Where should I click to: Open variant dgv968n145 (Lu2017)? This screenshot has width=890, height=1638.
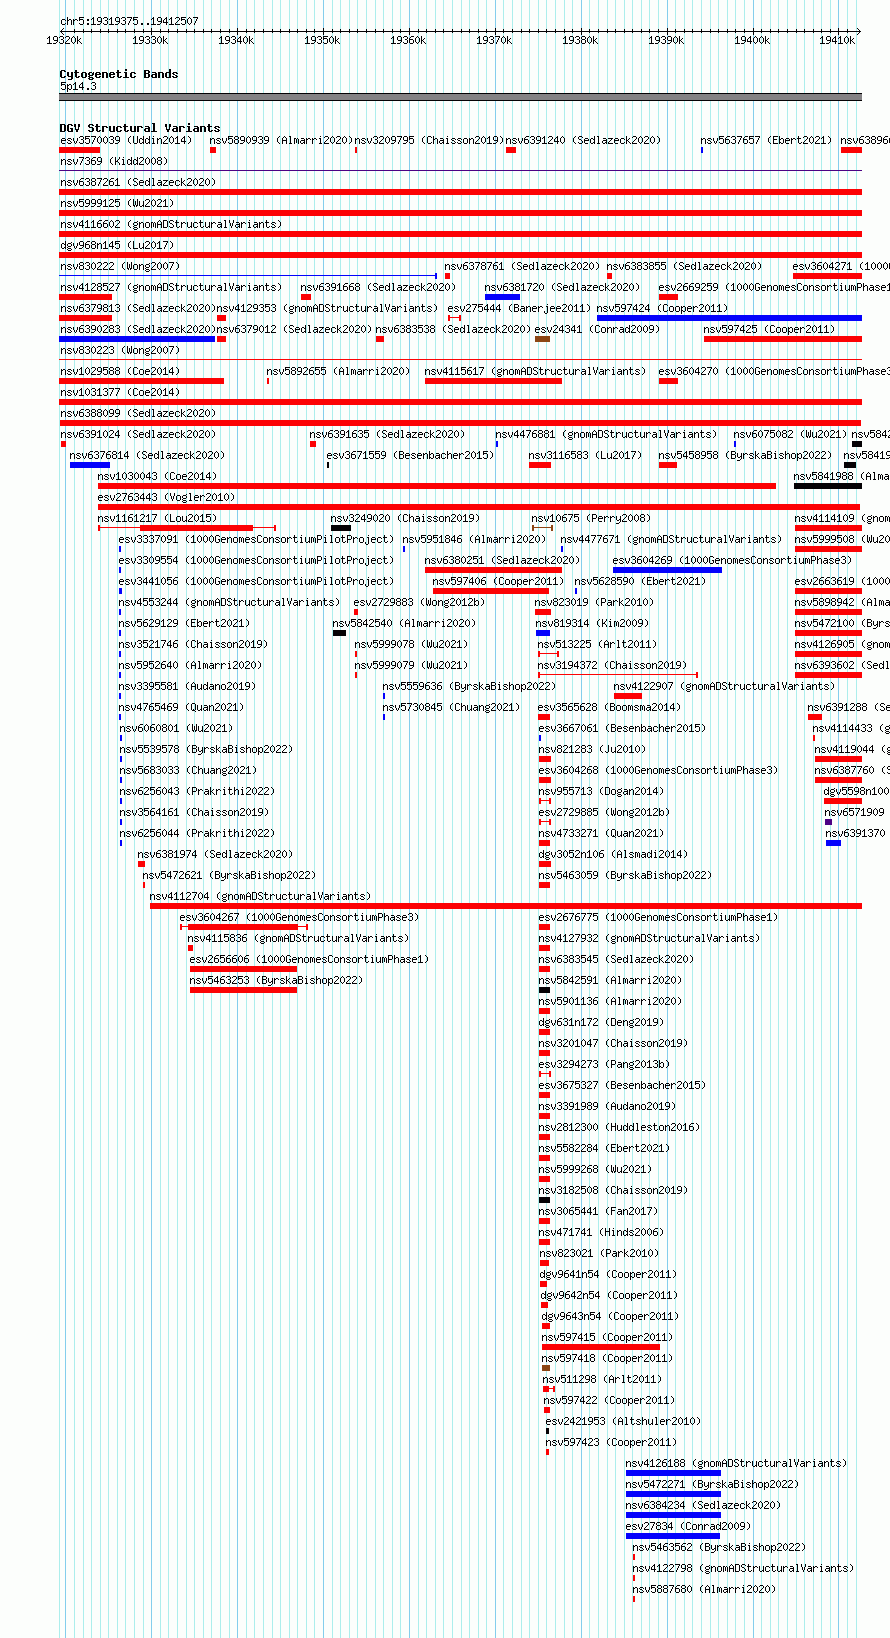tap(117, 245)
